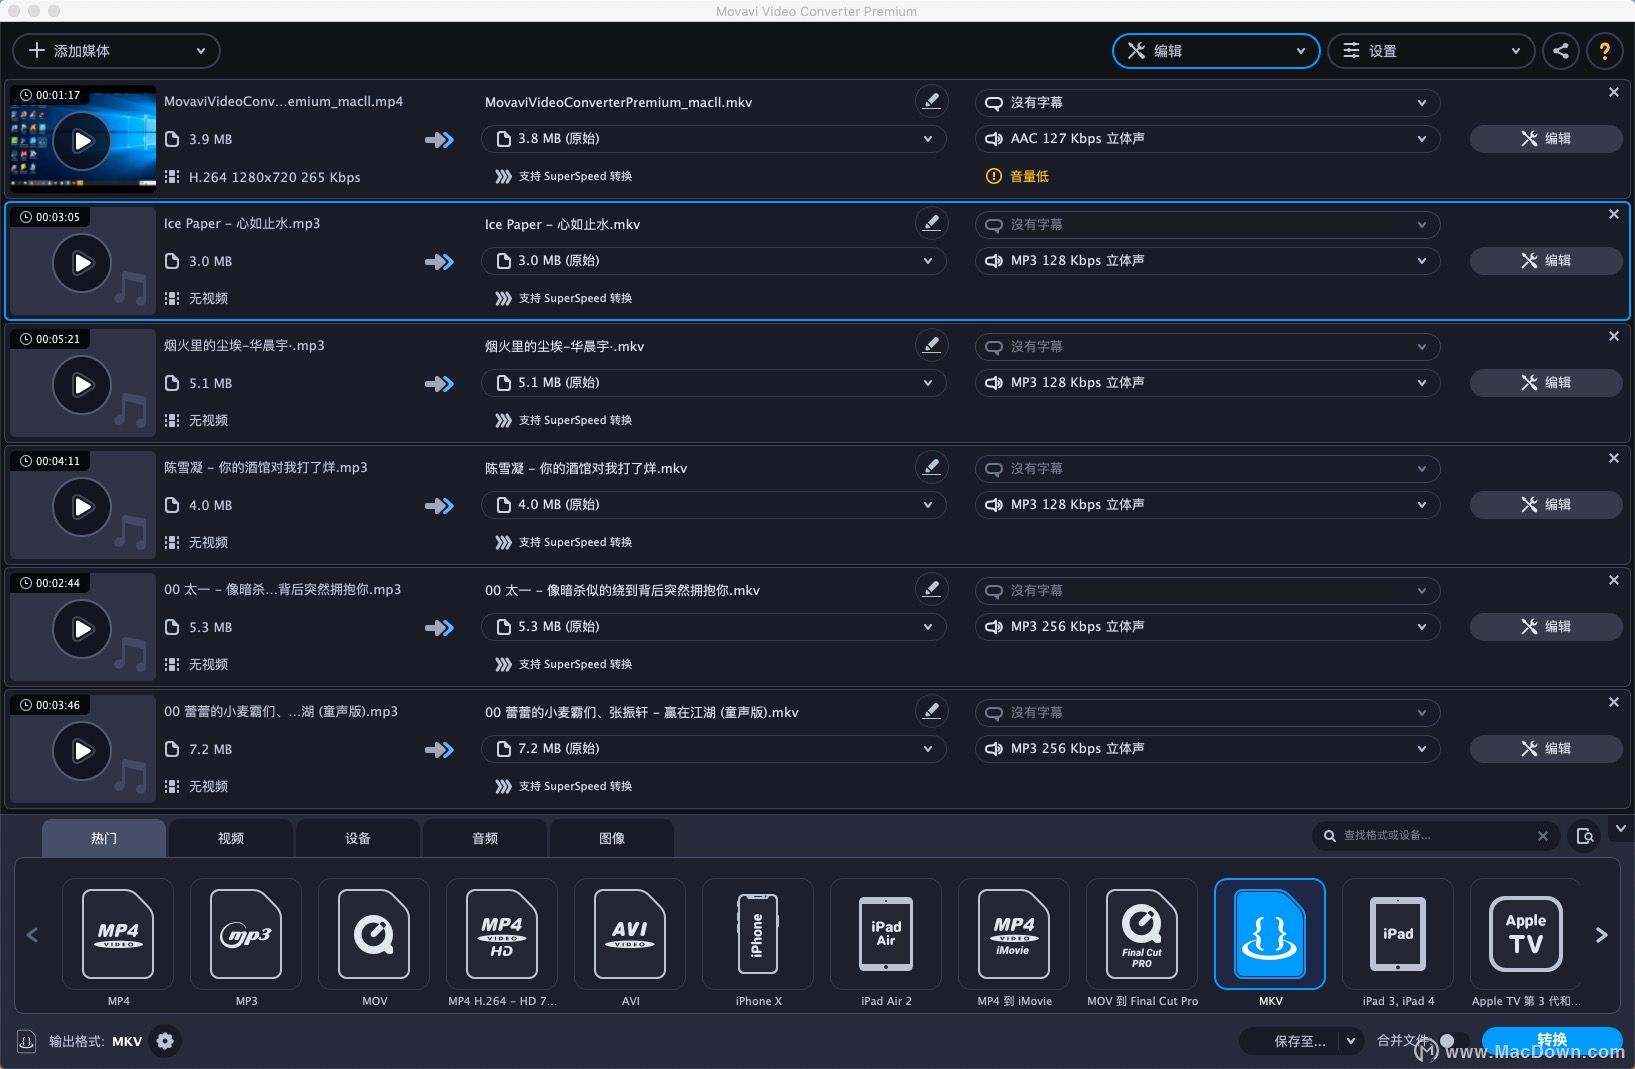Screen dimensions: 1635x1069
Task: Select the AVI format preset
Action: pyautogui.click(x=630, y=935)
